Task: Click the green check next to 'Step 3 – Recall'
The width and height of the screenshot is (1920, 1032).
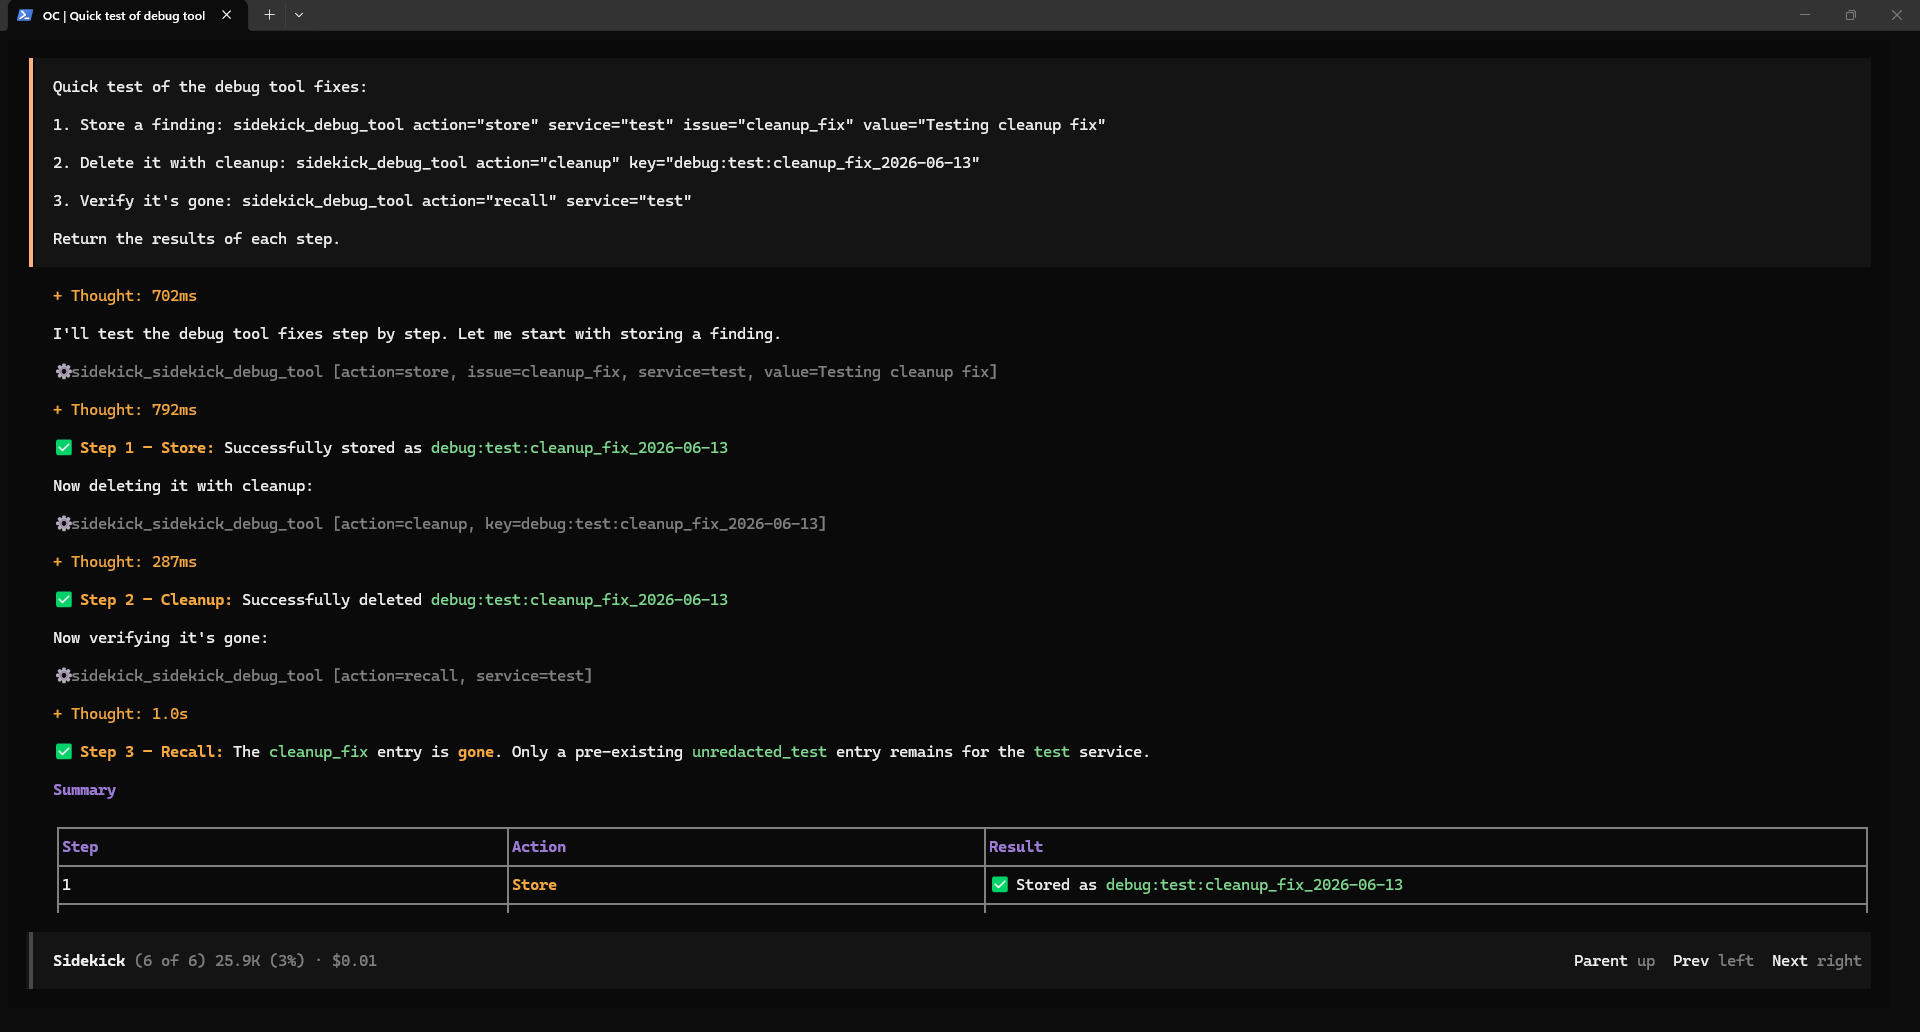Action: [64, 752]
